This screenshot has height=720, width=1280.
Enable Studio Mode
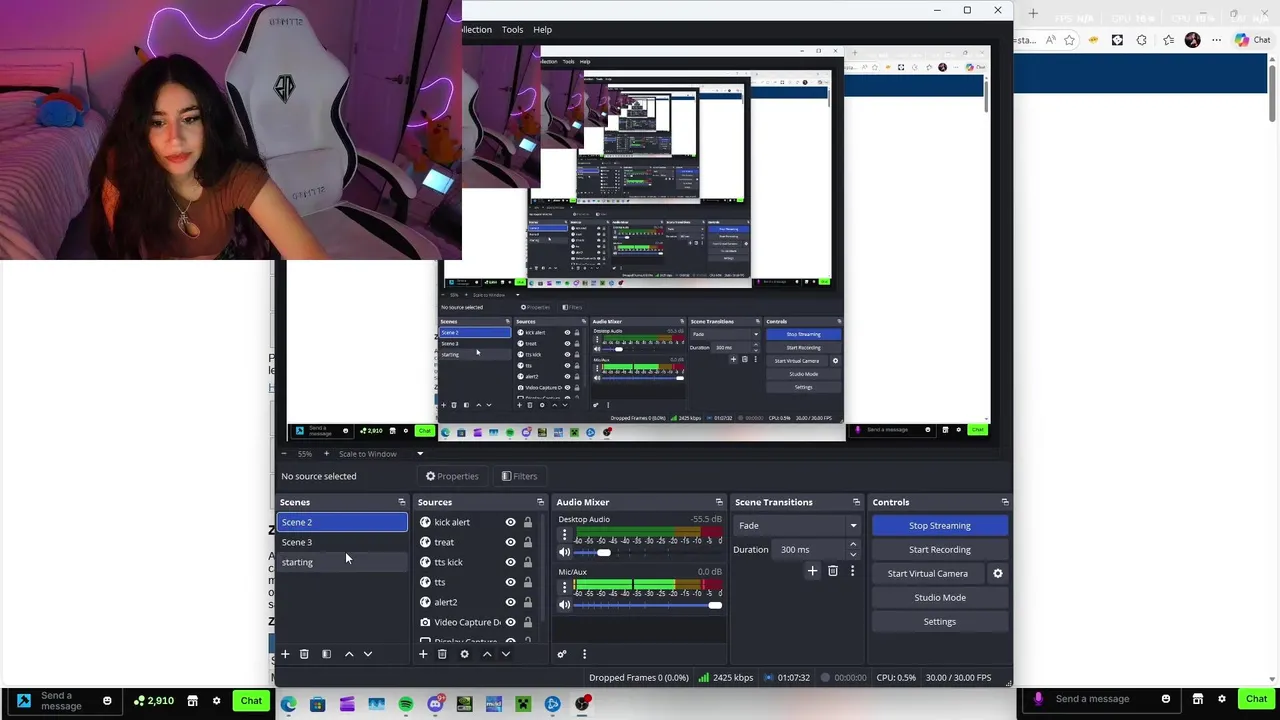pos(940,598)
